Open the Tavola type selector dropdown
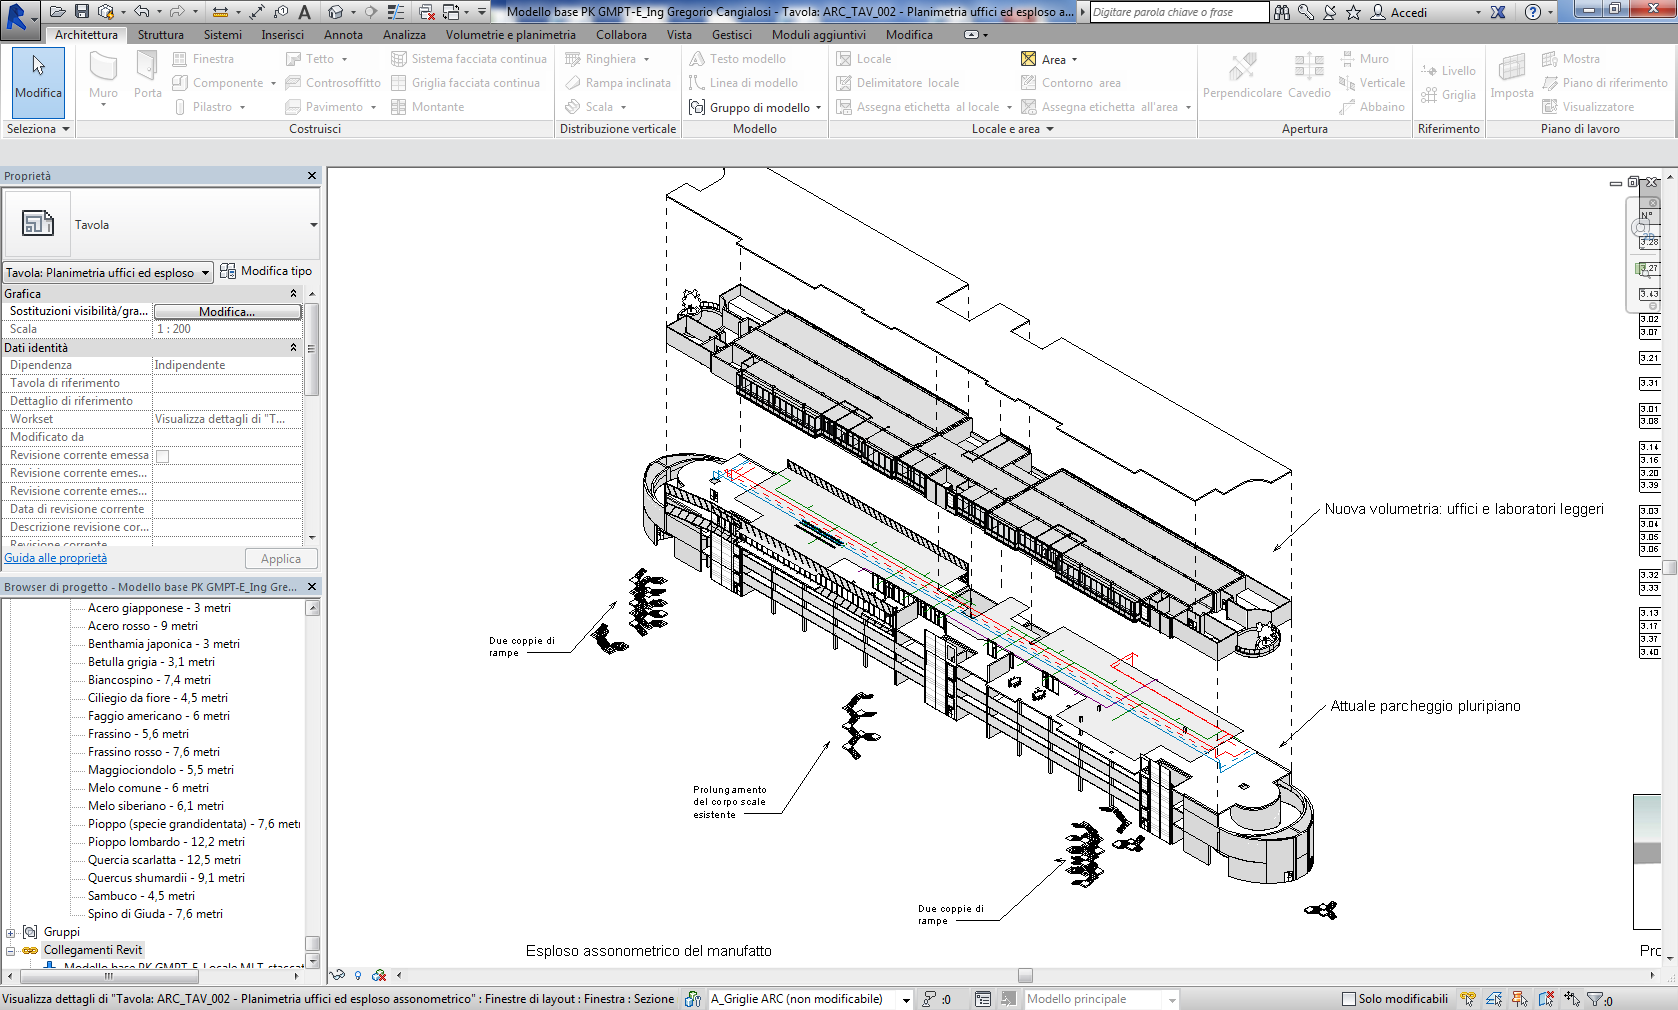Viewport: 1678px width, 1010px height. click(x=313, y=225)
